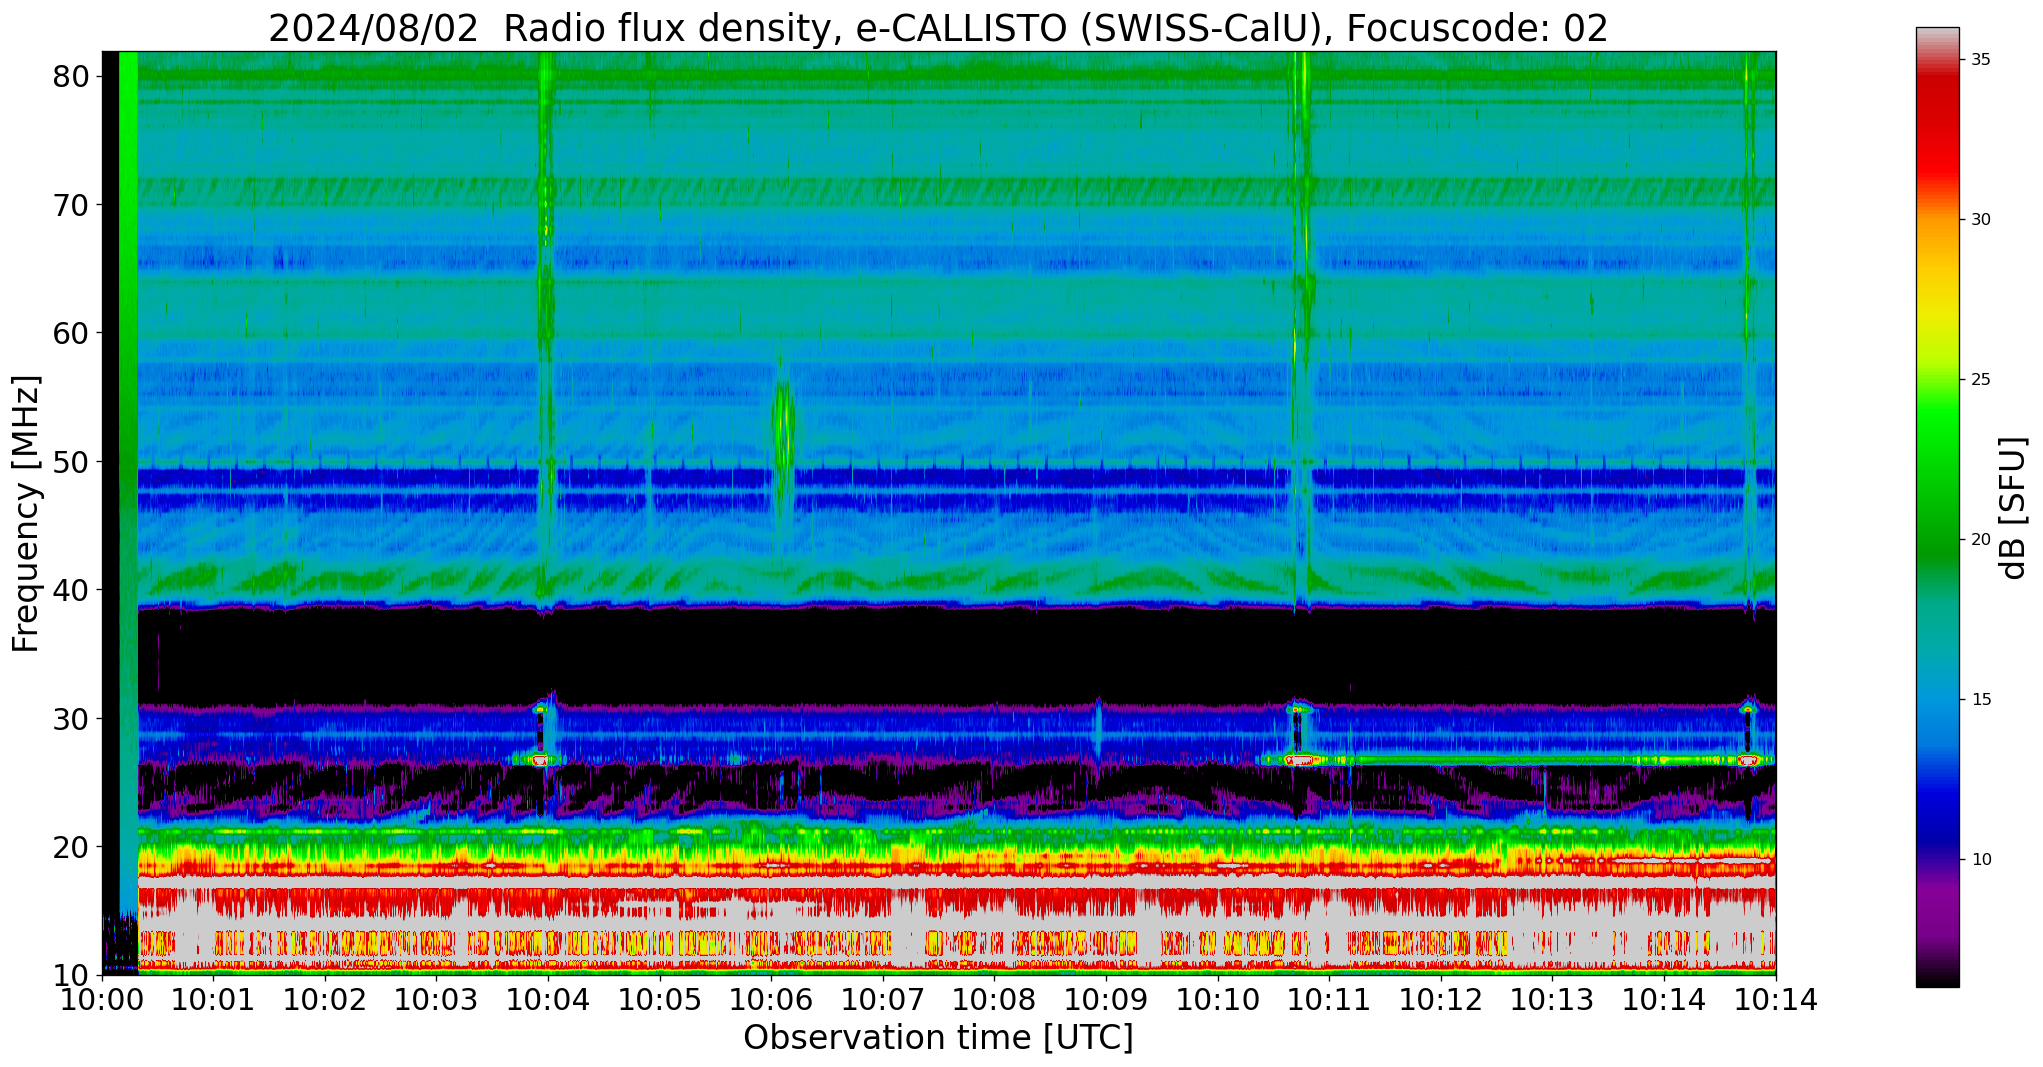Click the 30 MHz frequency tick label
The width and height of the screenshot is (2043, 1067).
pyautogui.click(x=72, y=718)
